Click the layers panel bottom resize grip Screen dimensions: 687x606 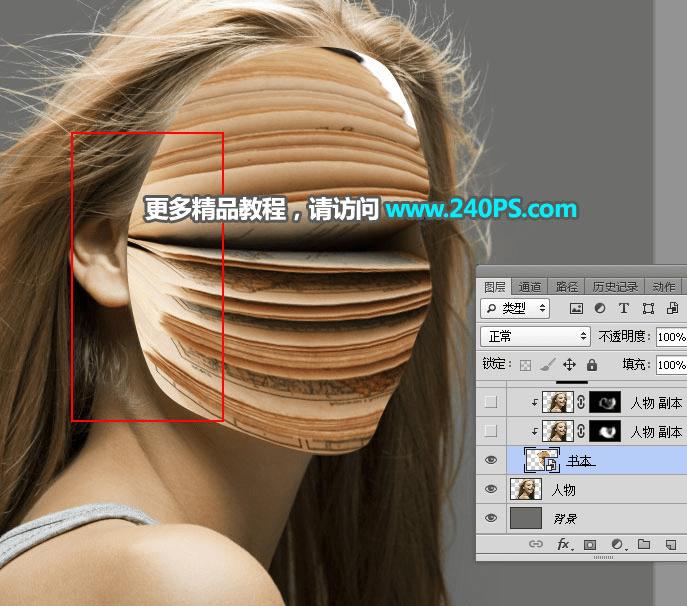603,557
